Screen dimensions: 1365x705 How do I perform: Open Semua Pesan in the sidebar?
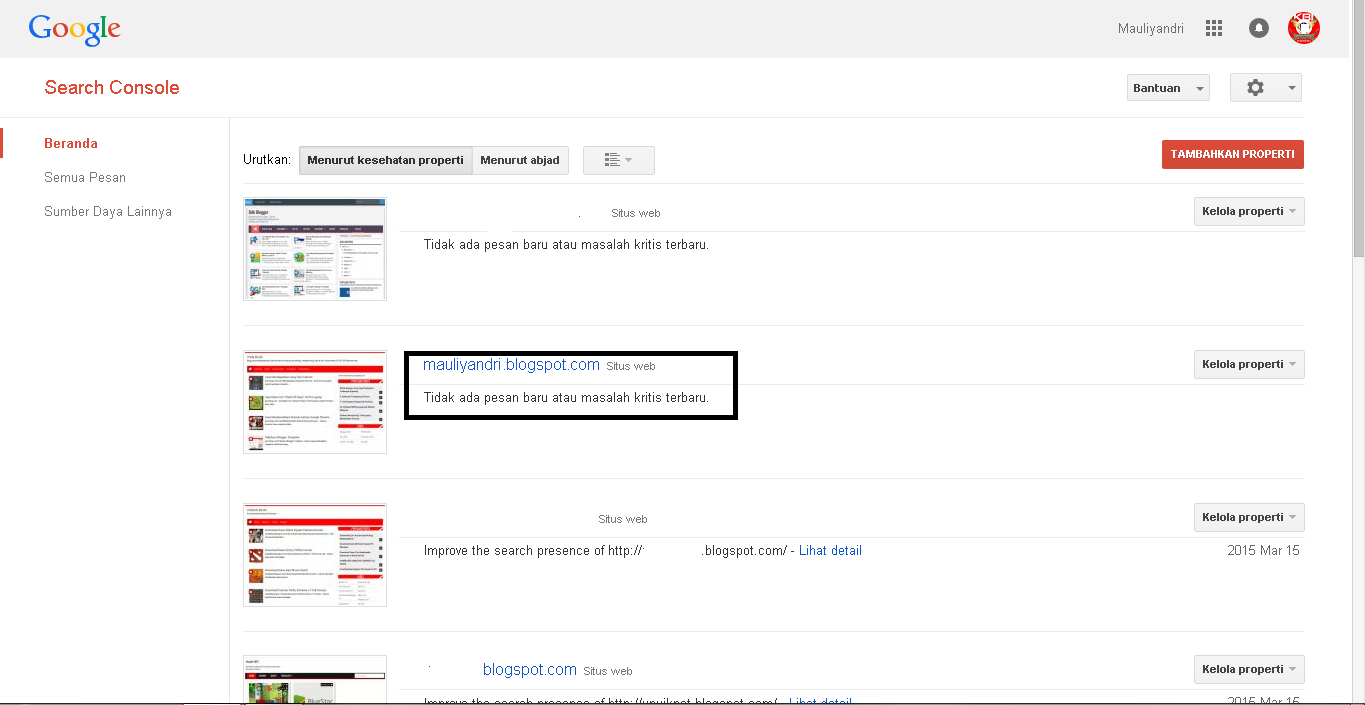point(85,177)
